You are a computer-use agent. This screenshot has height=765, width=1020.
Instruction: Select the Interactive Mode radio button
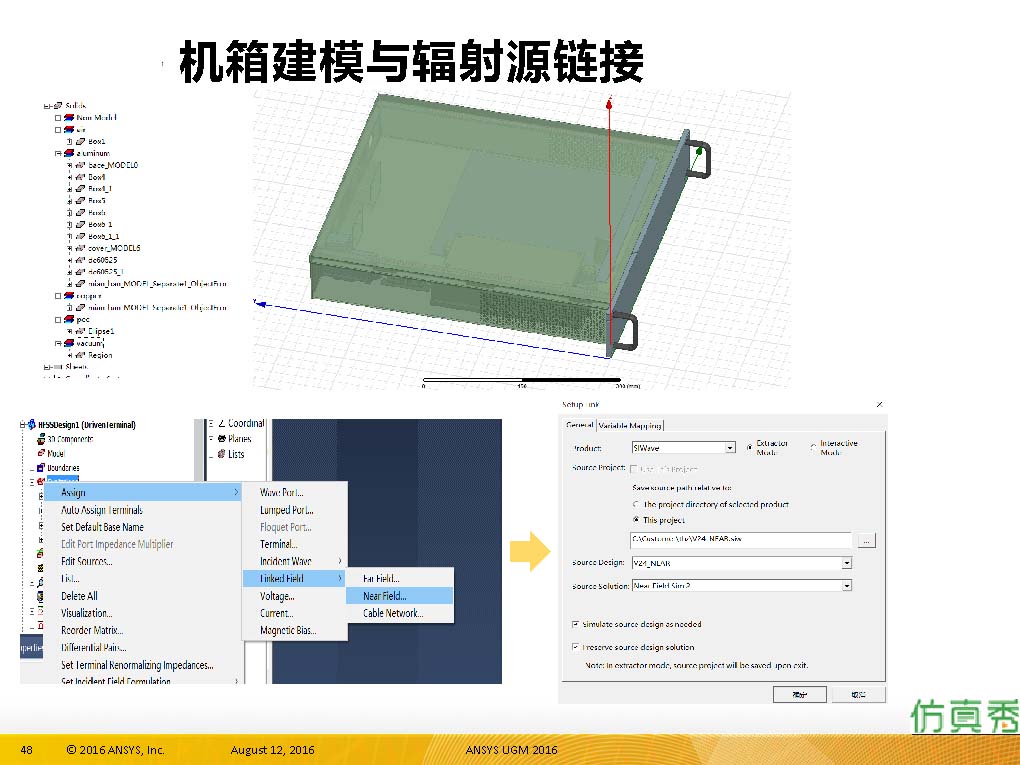tap(813, 448)
